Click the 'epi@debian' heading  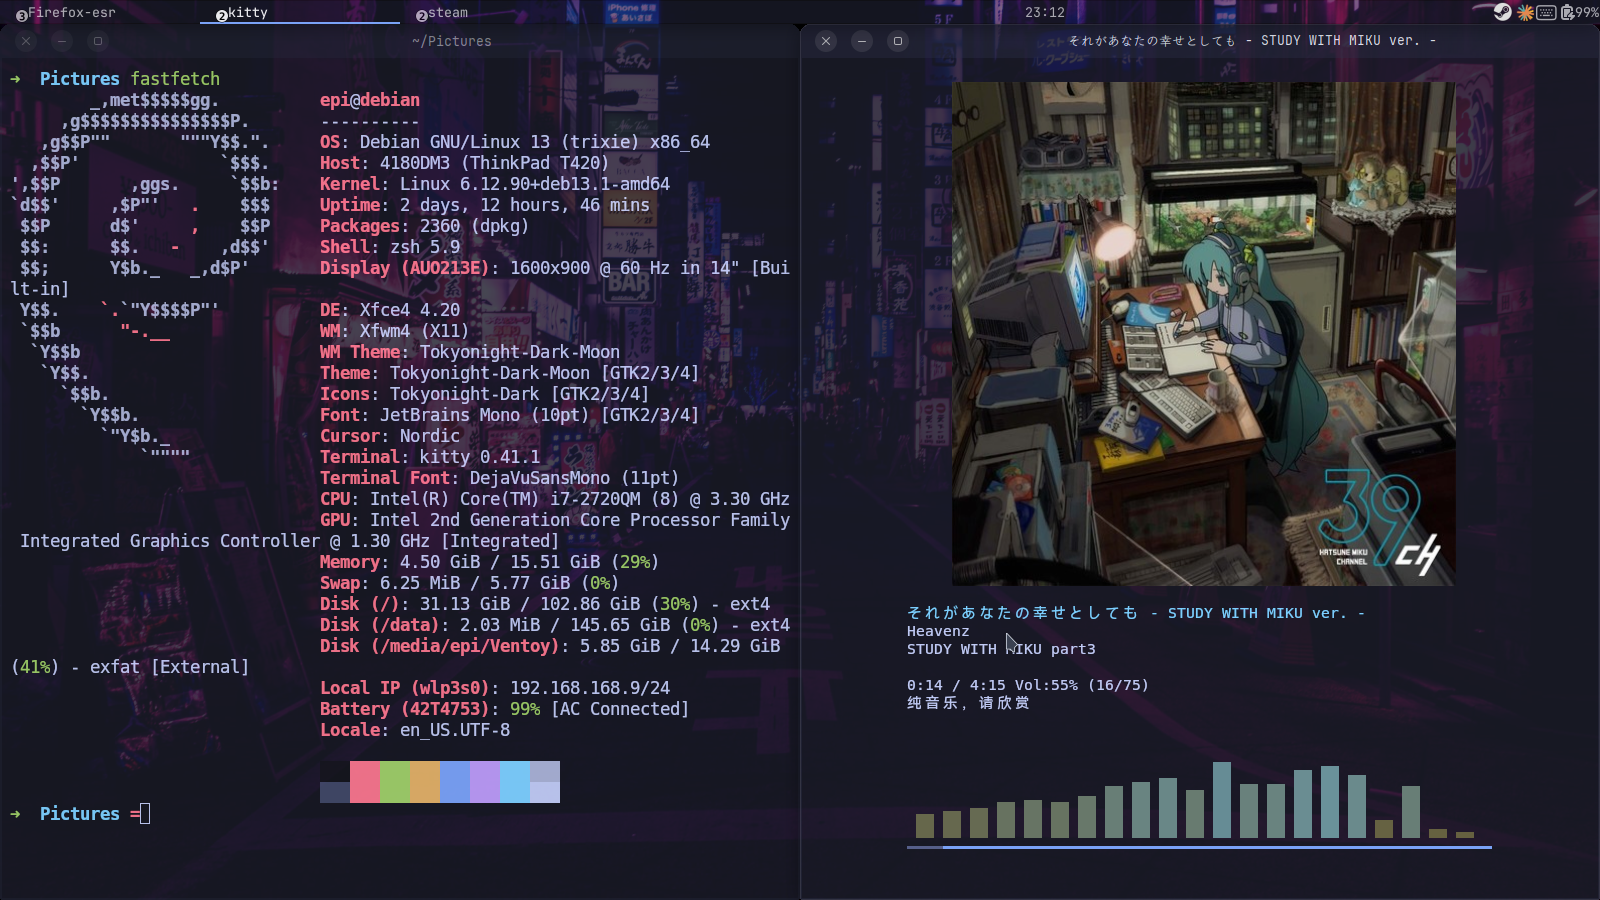(370, 100)
